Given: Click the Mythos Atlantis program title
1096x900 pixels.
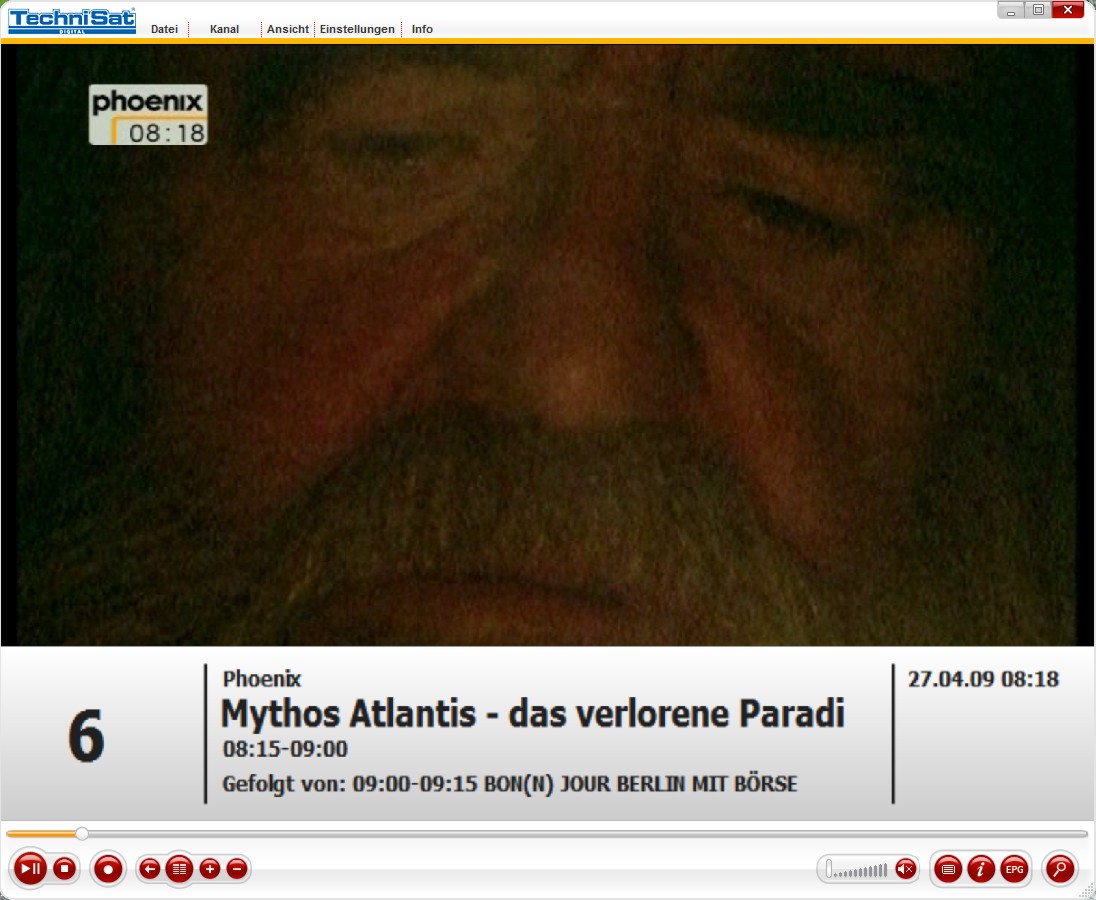Looking at the screenshot, I should (x=532, y=714).
